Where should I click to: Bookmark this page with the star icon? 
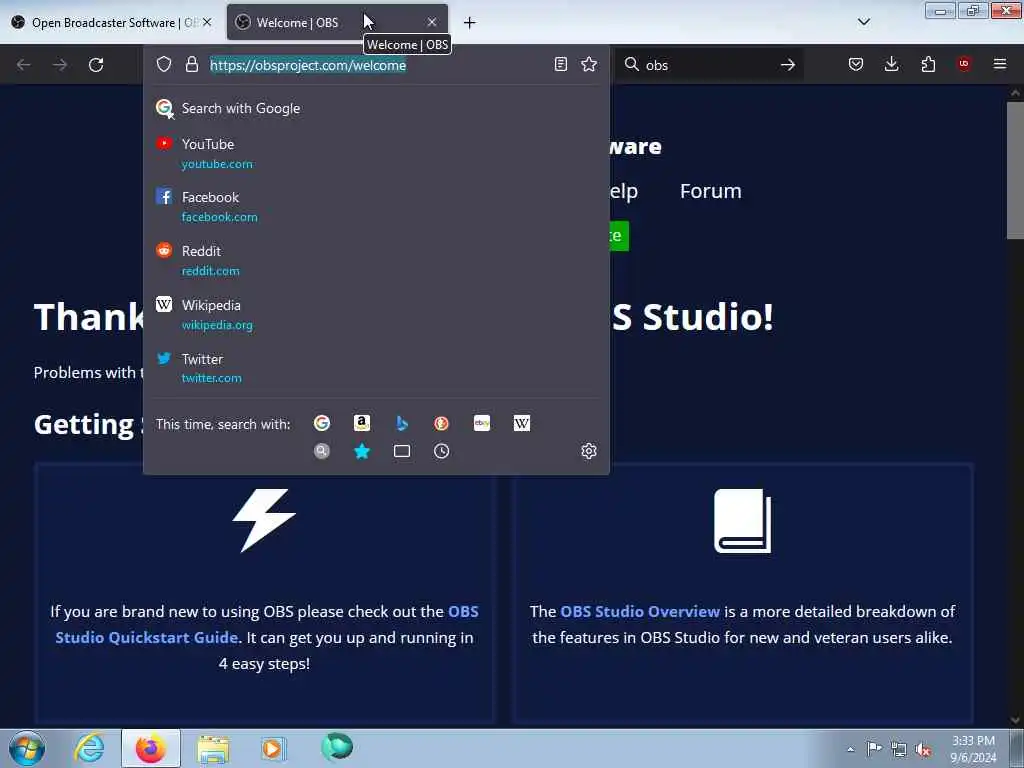coord(589,64)
